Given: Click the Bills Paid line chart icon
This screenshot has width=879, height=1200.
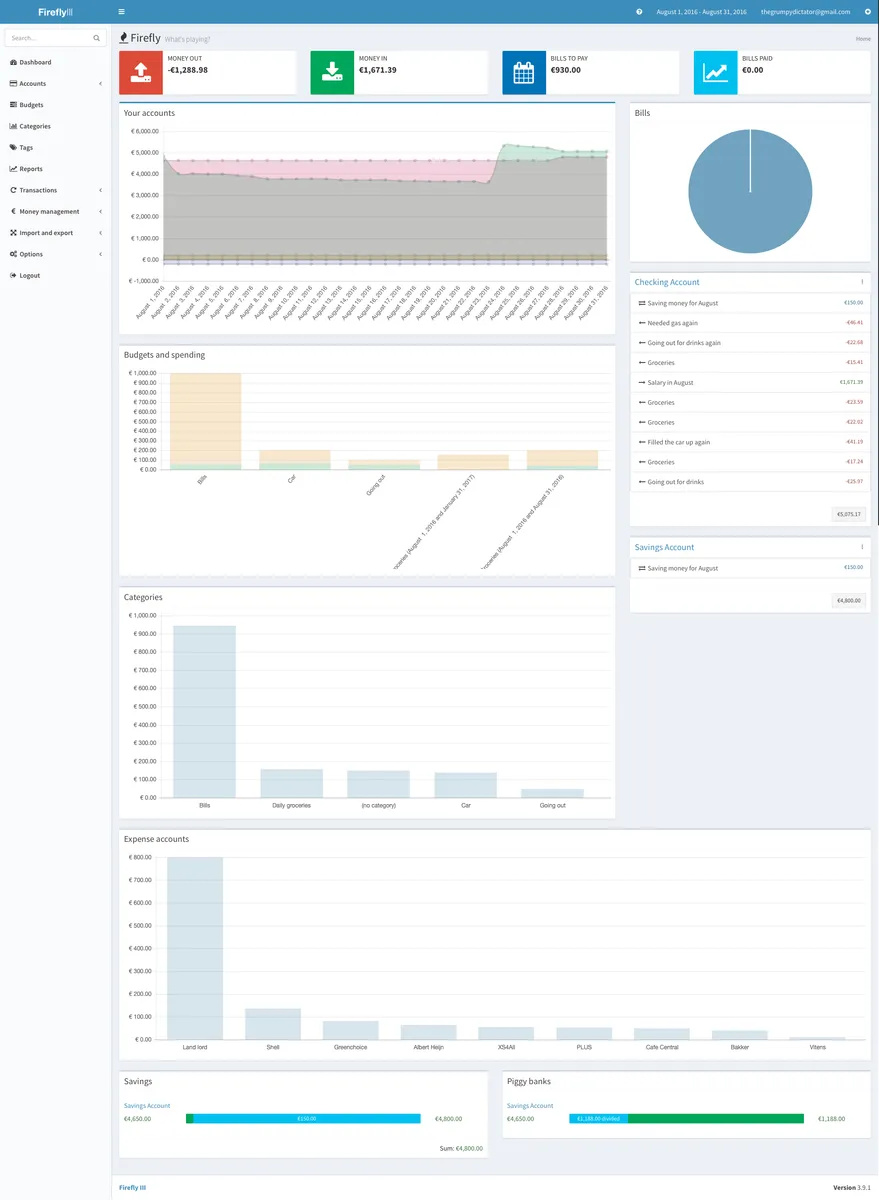Looking at the screenshot, I should (715, 73).
